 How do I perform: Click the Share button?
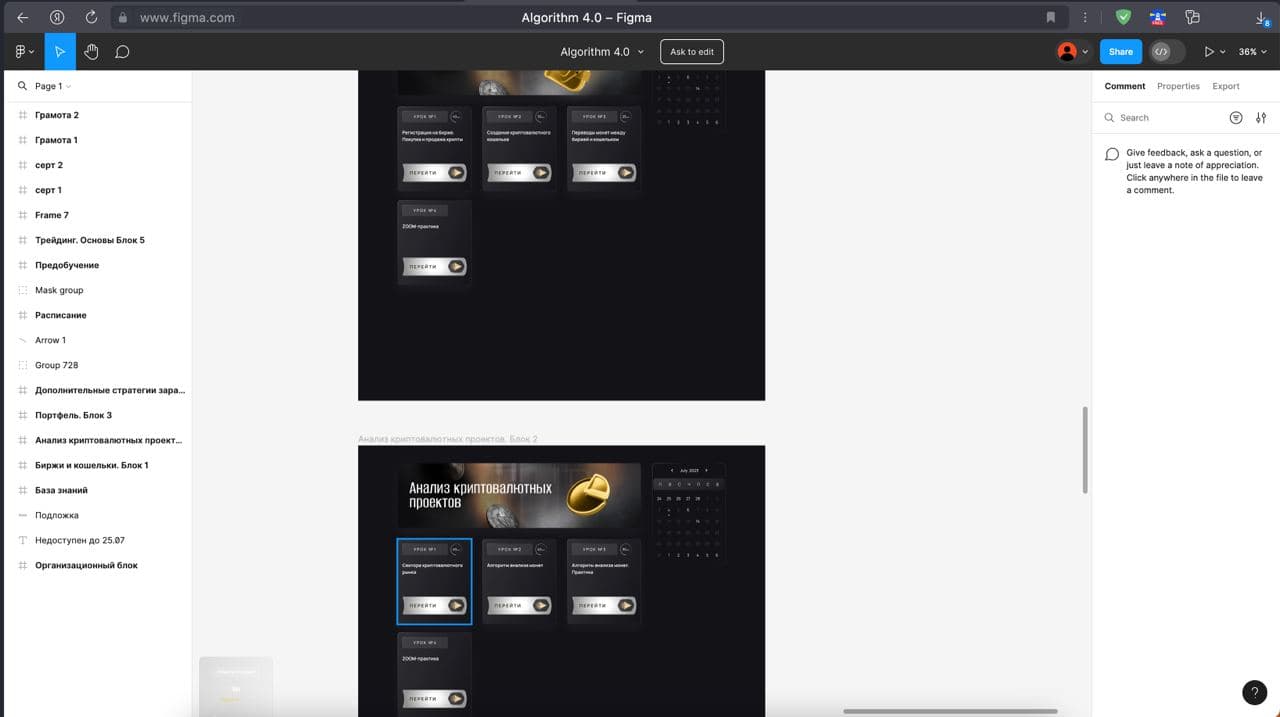(x=1121, y=52)
